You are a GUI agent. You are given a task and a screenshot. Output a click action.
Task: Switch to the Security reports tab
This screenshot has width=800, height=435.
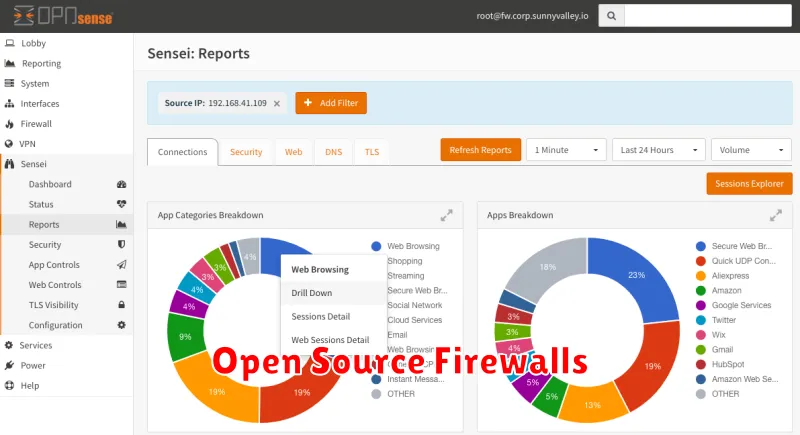[x=246, y=152]
